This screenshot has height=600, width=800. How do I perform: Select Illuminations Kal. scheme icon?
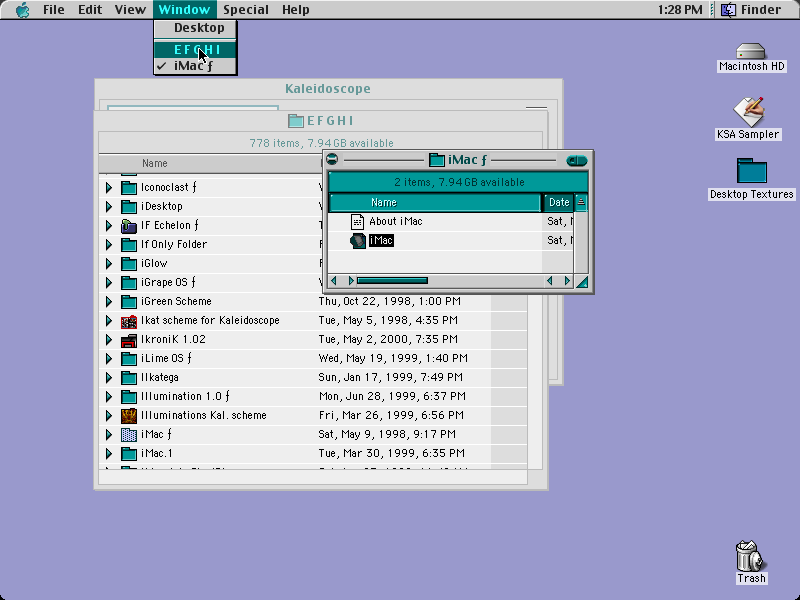coord(129,416)
